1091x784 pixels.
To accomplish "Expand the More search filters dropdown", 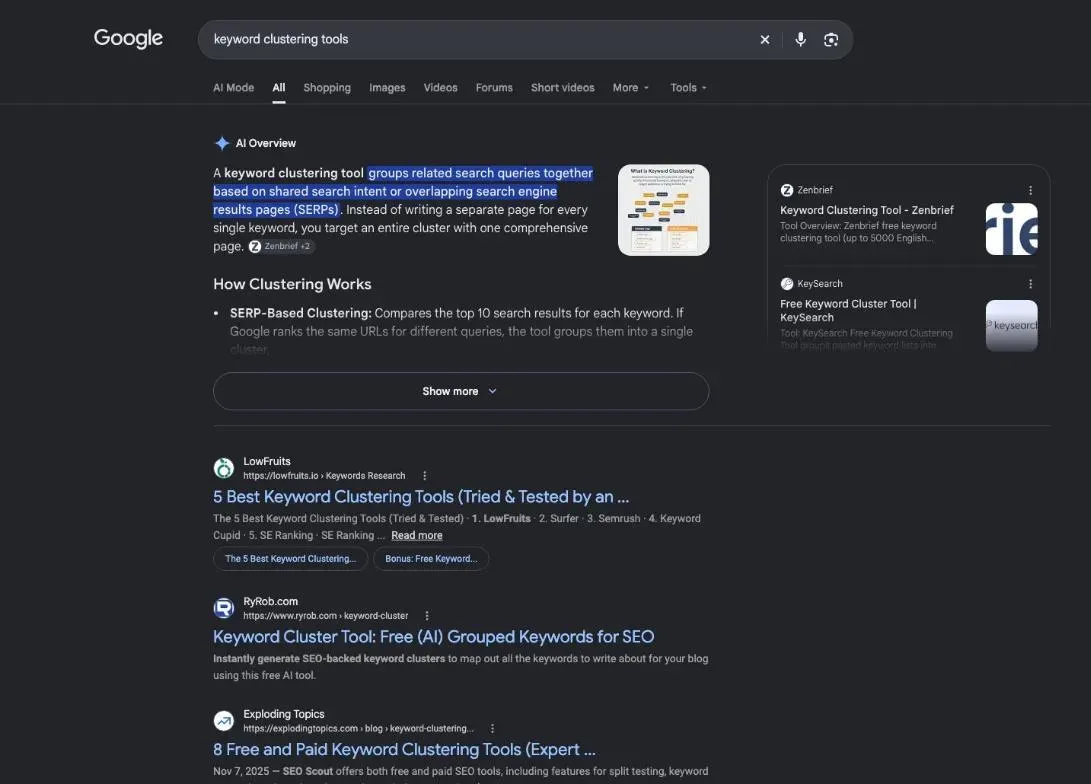I will pos(630,88).
